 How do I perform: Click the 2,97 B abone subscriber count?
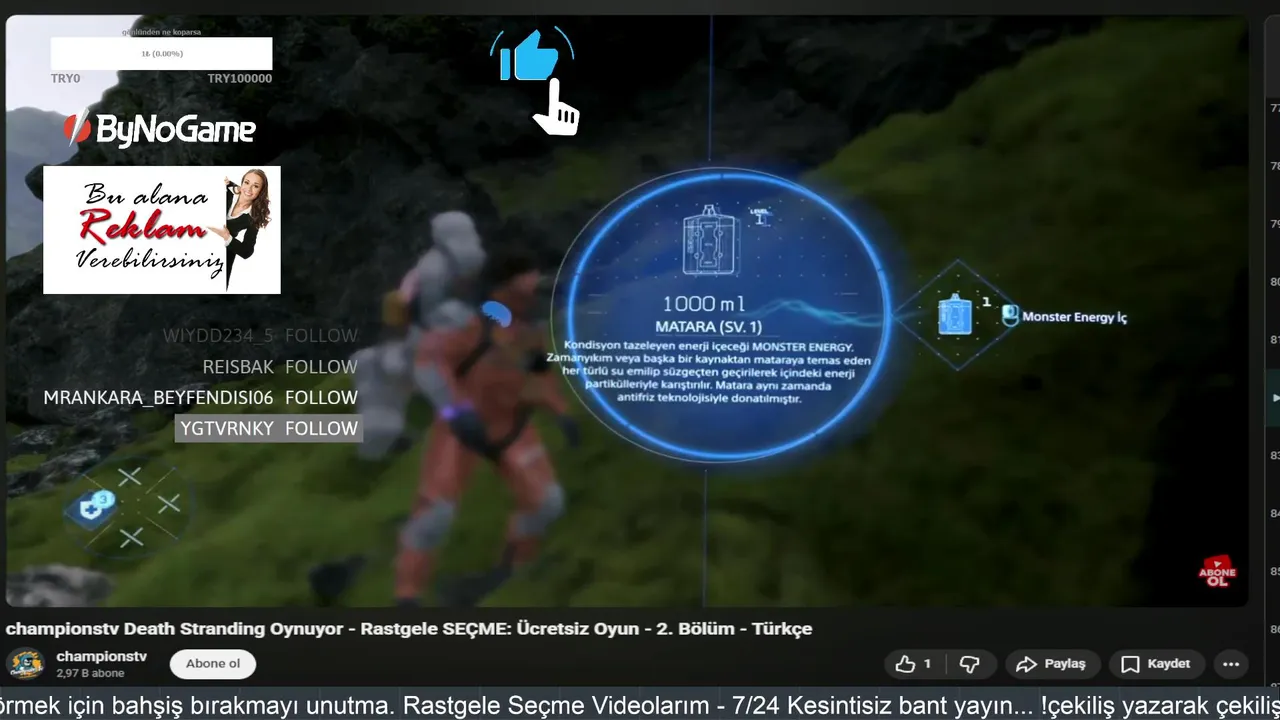click(91, 673)
